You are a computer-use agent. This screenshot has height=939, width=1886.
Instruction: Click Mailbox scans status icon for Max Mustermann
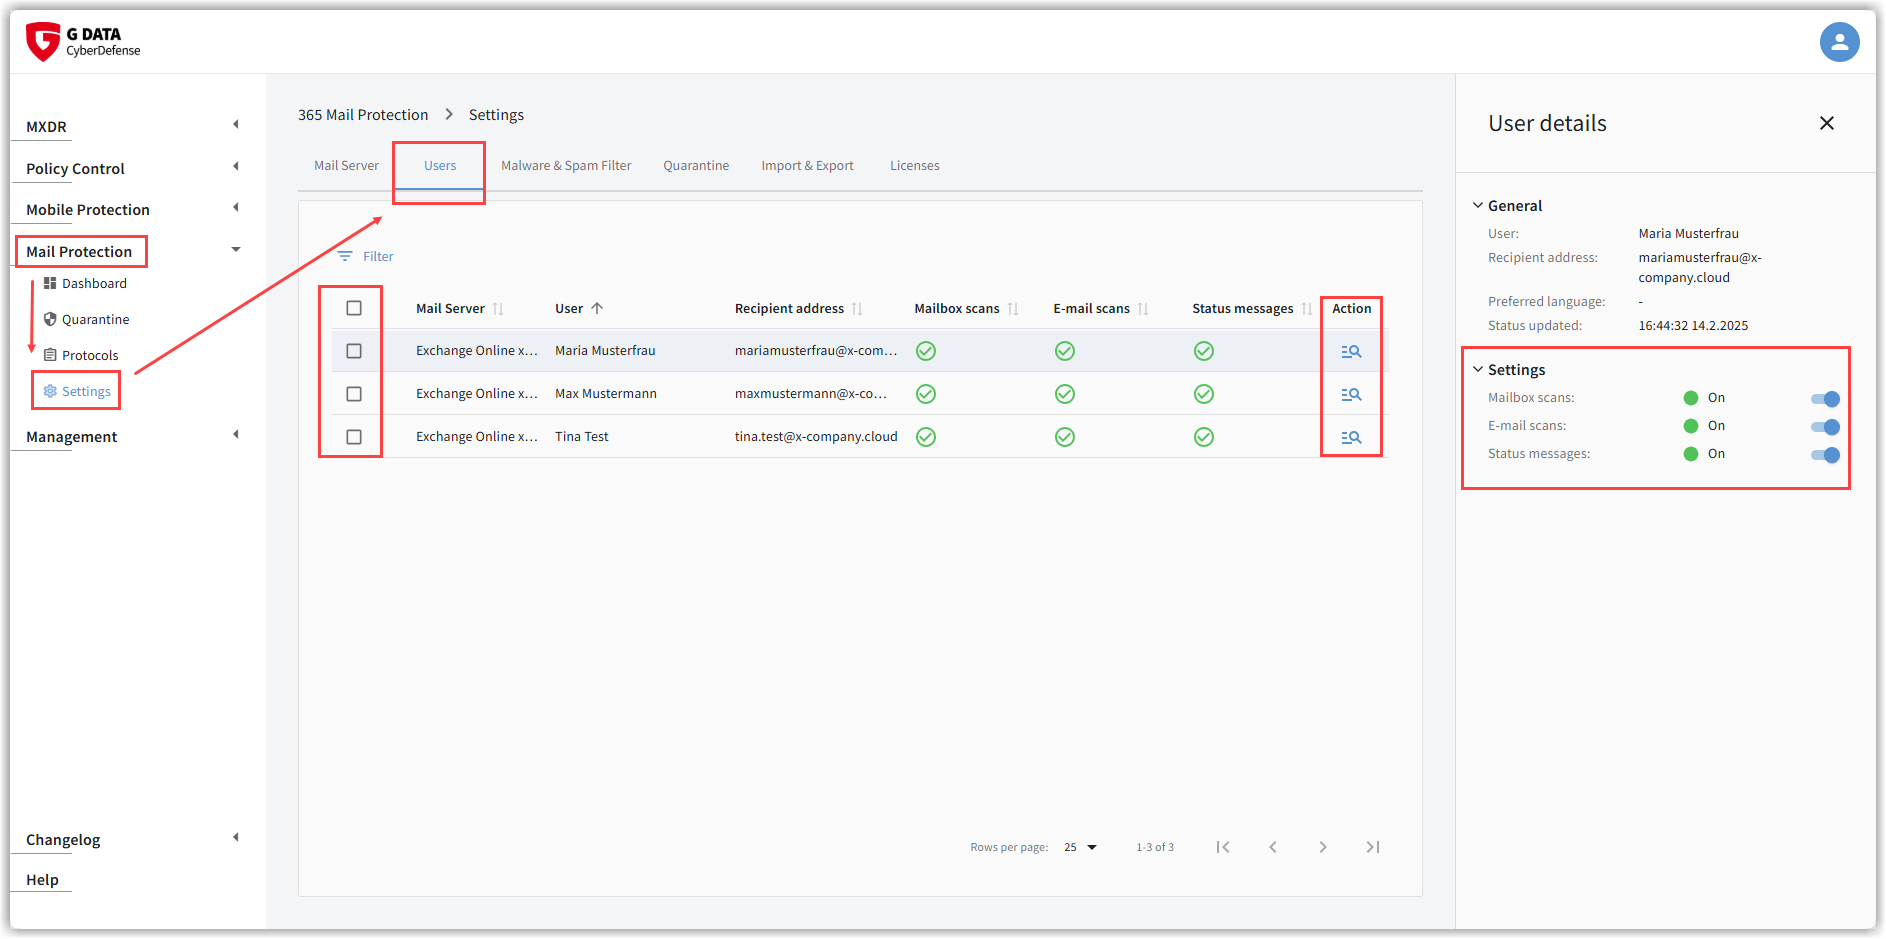[926, 394]
